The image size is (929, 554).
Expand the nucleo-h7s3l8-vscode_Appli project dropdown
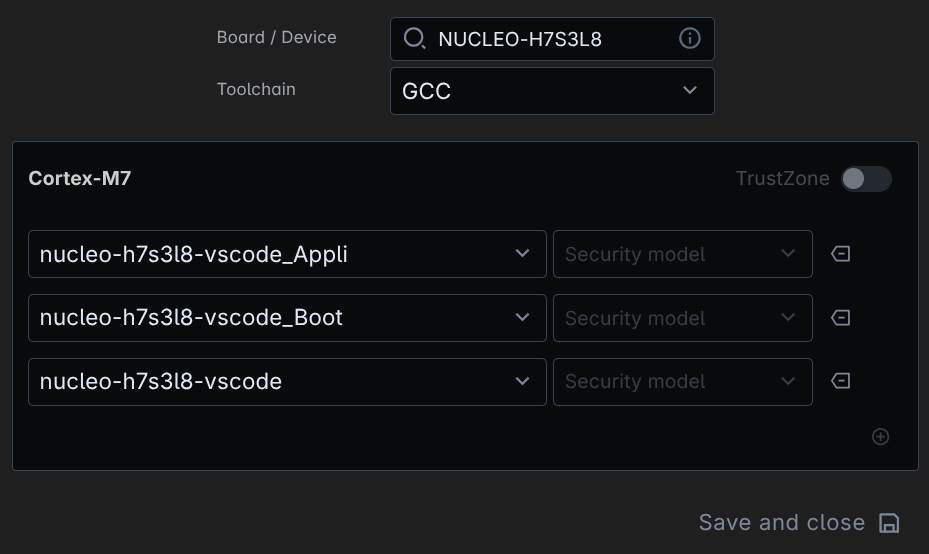(x=287, y=254)
